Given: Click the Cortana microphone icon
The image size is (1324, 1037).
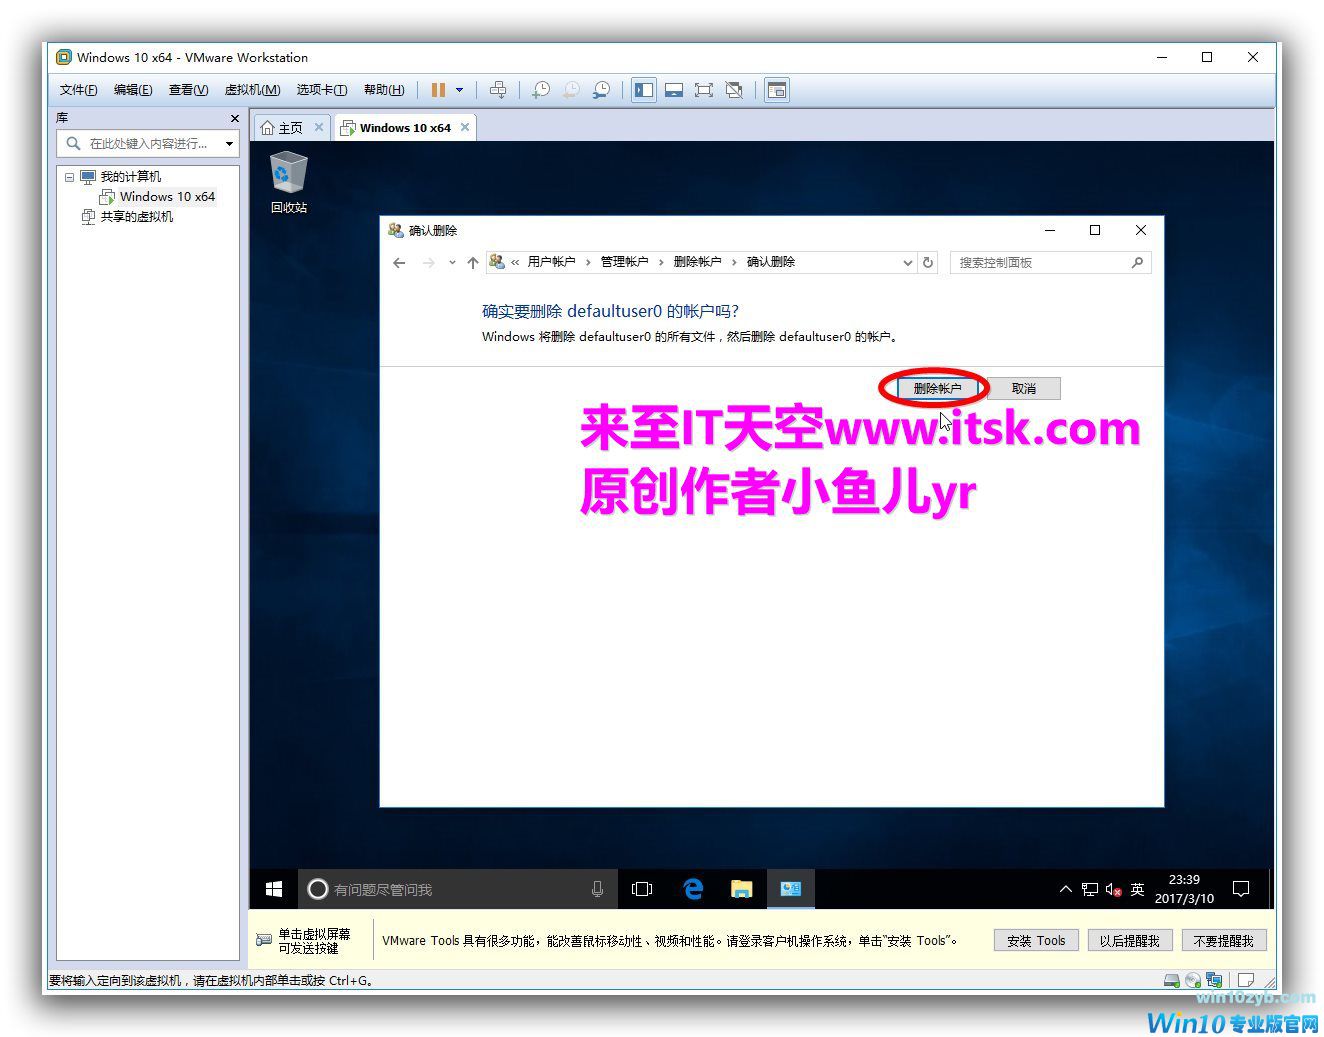Looking at the screenshot, I should 597,889.
